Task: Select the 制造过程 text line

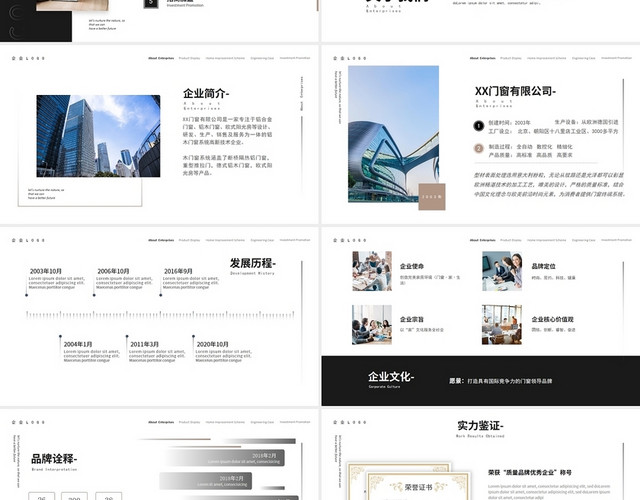Action: click(531, 147)
